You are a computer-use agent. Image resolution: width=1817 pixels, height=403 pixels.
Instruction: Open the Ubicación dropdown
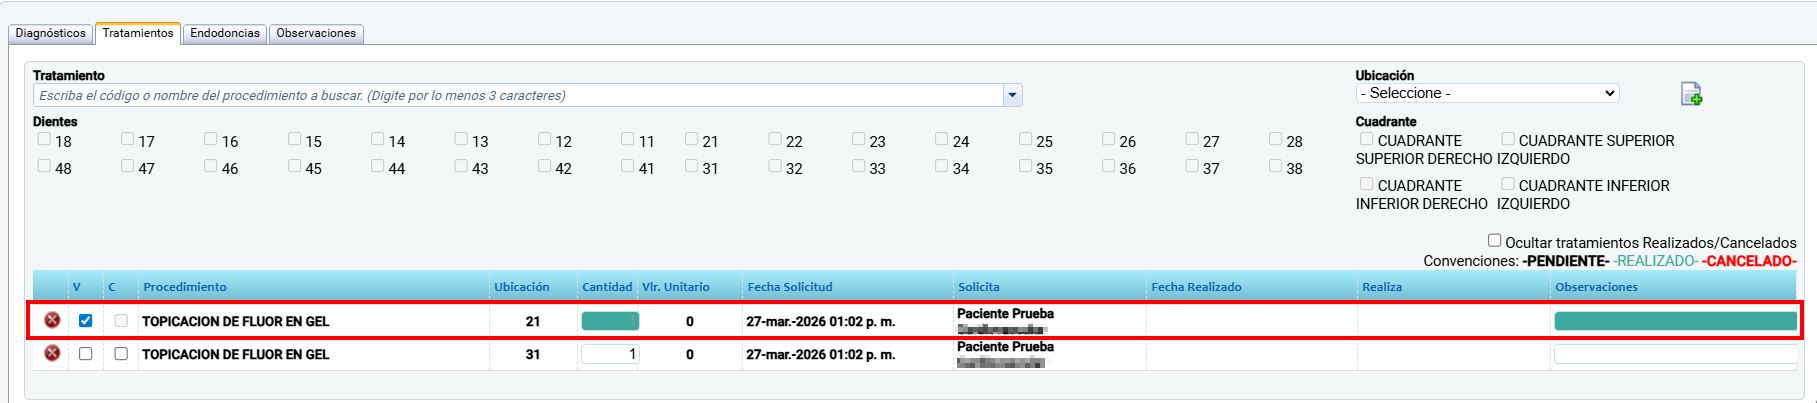point(1487,93)
